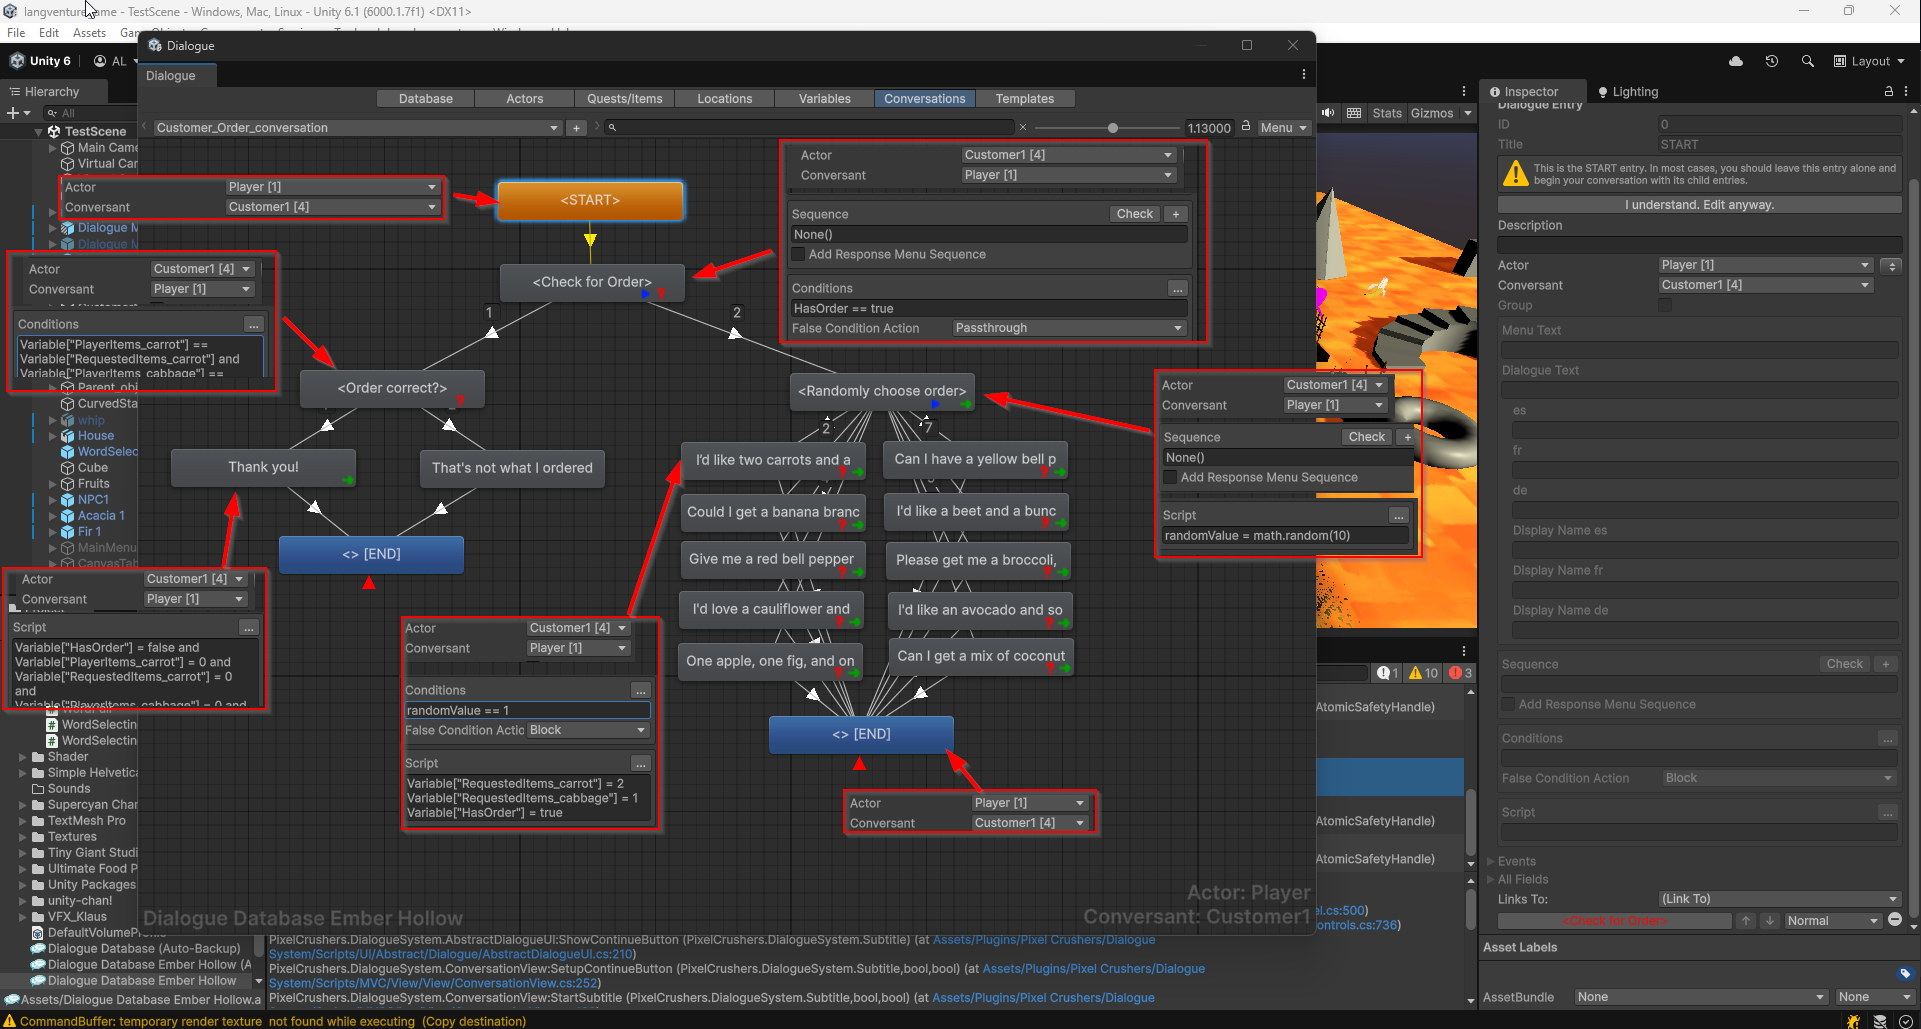Open the debug mode bug icon

coord(1854,1021)
